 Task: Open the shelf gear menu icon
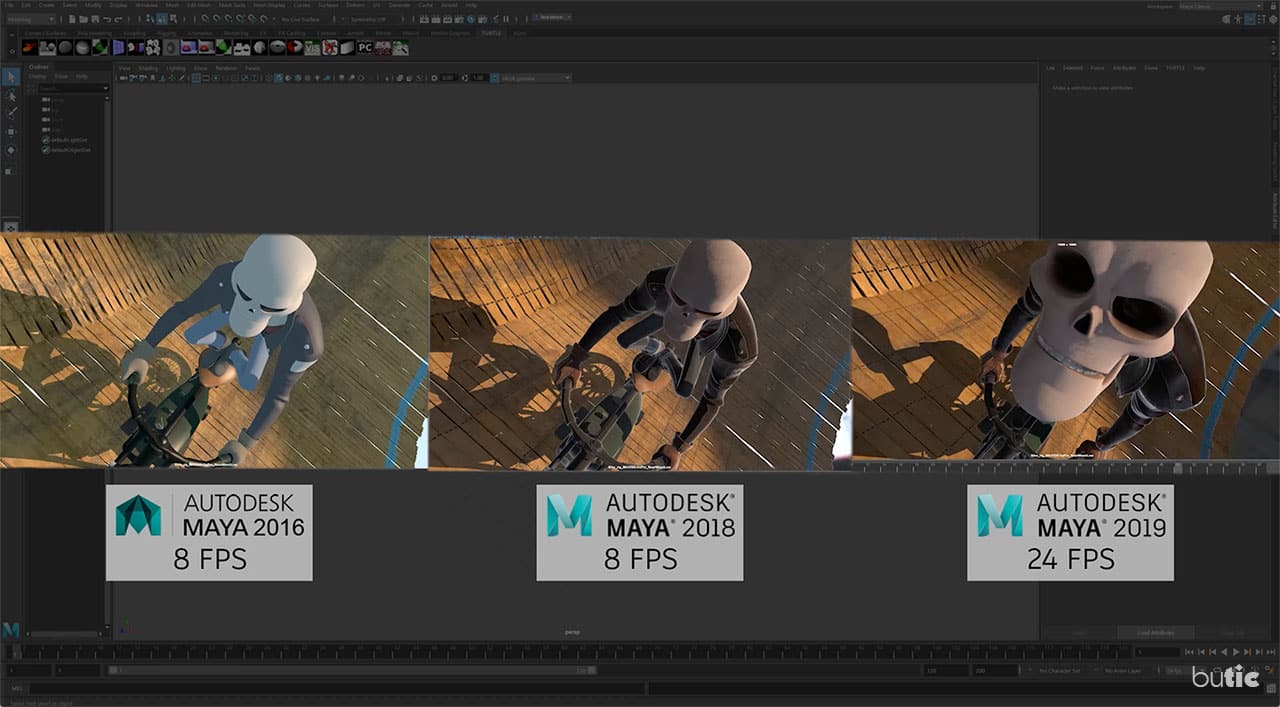[x=11, y=50]
